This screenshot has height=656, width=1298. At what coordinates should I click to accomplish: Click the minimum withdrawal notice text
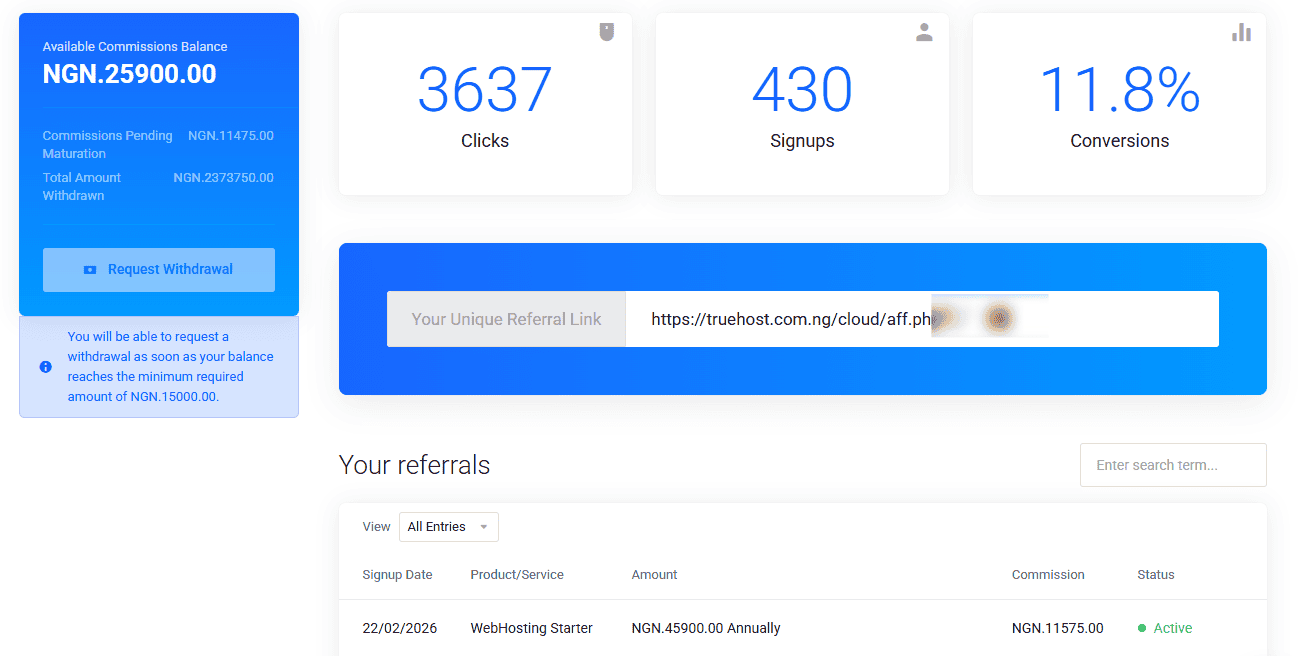pyautogui.click(x=170, y=367)
